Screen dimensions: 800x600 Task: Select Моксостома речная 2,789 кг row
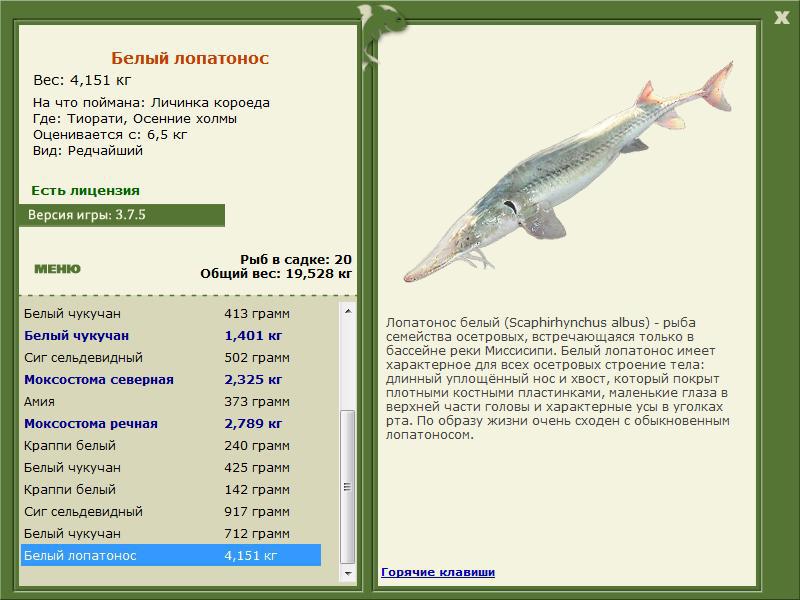171,423
